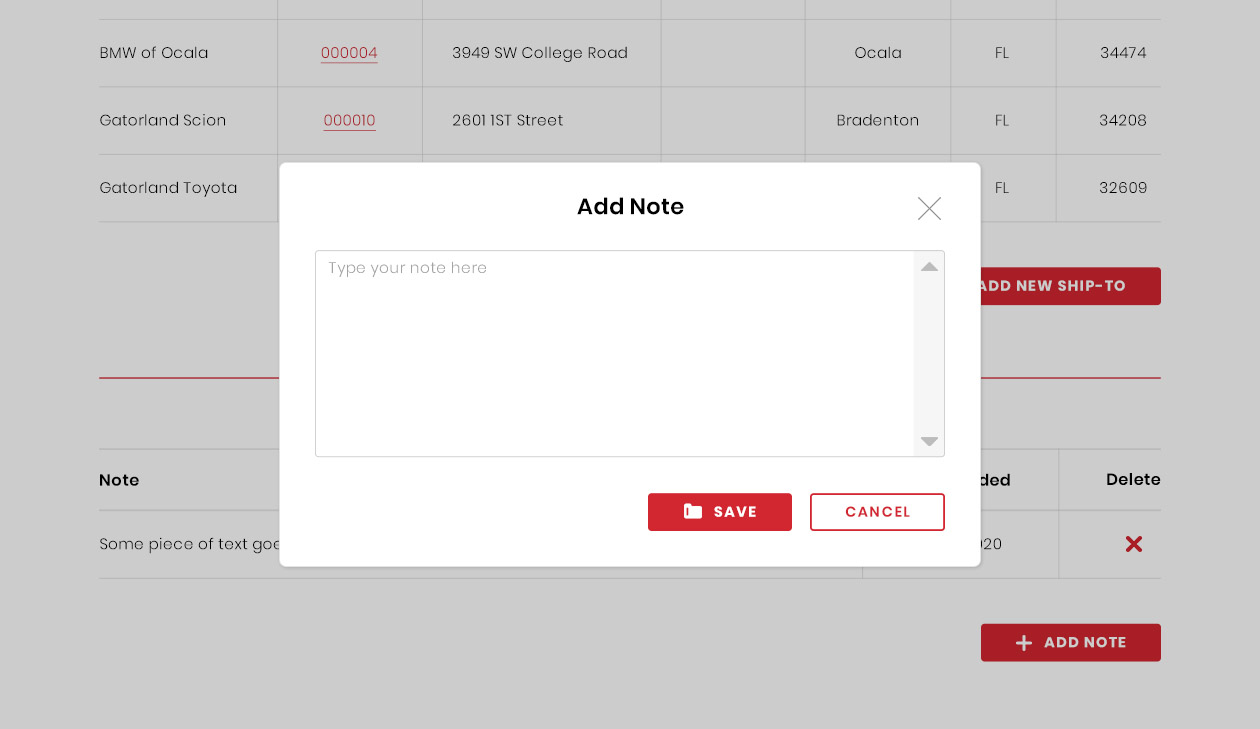Click the Add New Ship-To button
This screenshot has width=1260, height=729.
pyautogui.click(x=1070, y=286)
